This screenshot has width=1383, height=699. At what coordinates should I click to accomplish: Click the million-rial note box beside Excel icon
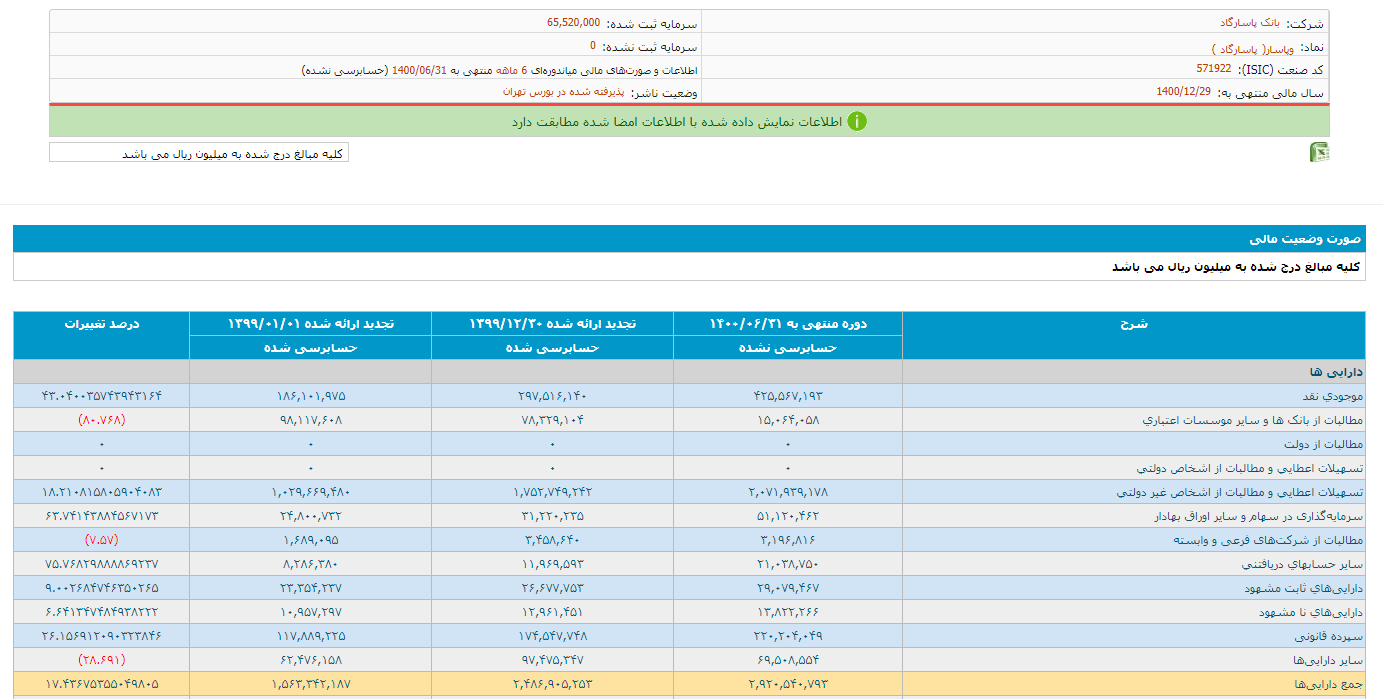[x=199, y=153]
